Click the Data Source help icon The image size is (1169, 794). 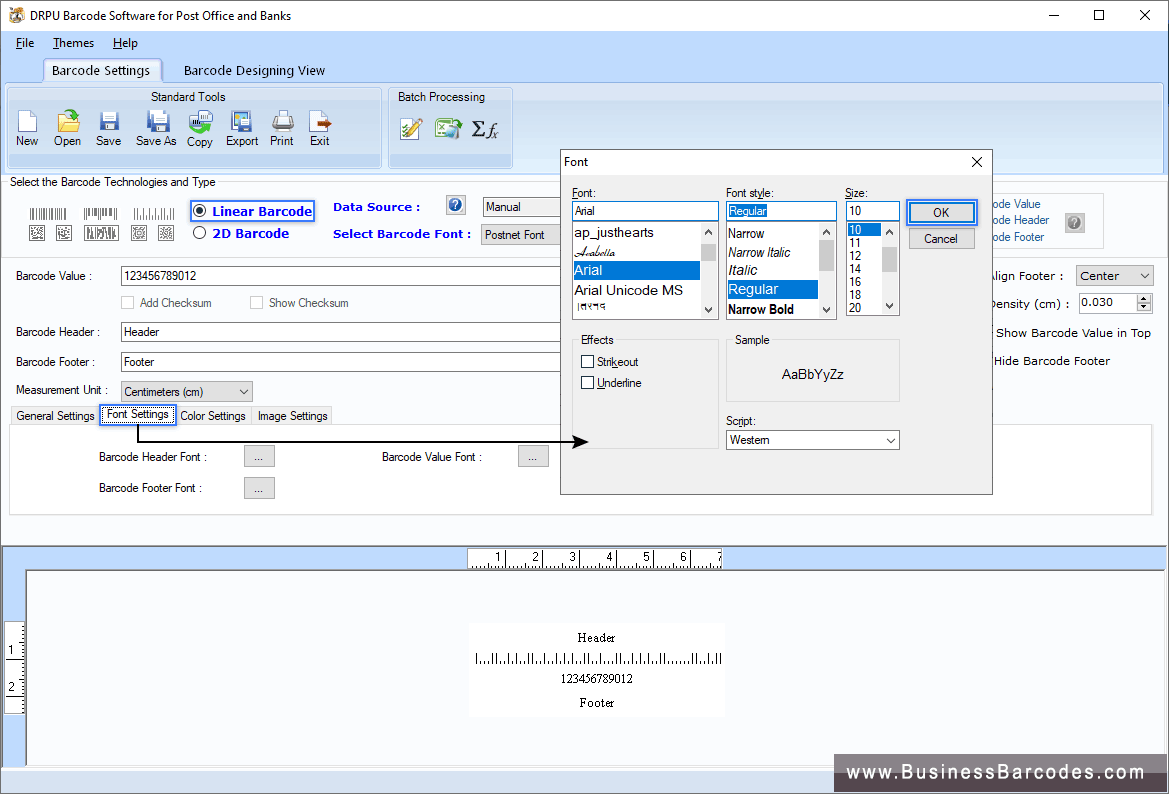(x=455, y=204)
